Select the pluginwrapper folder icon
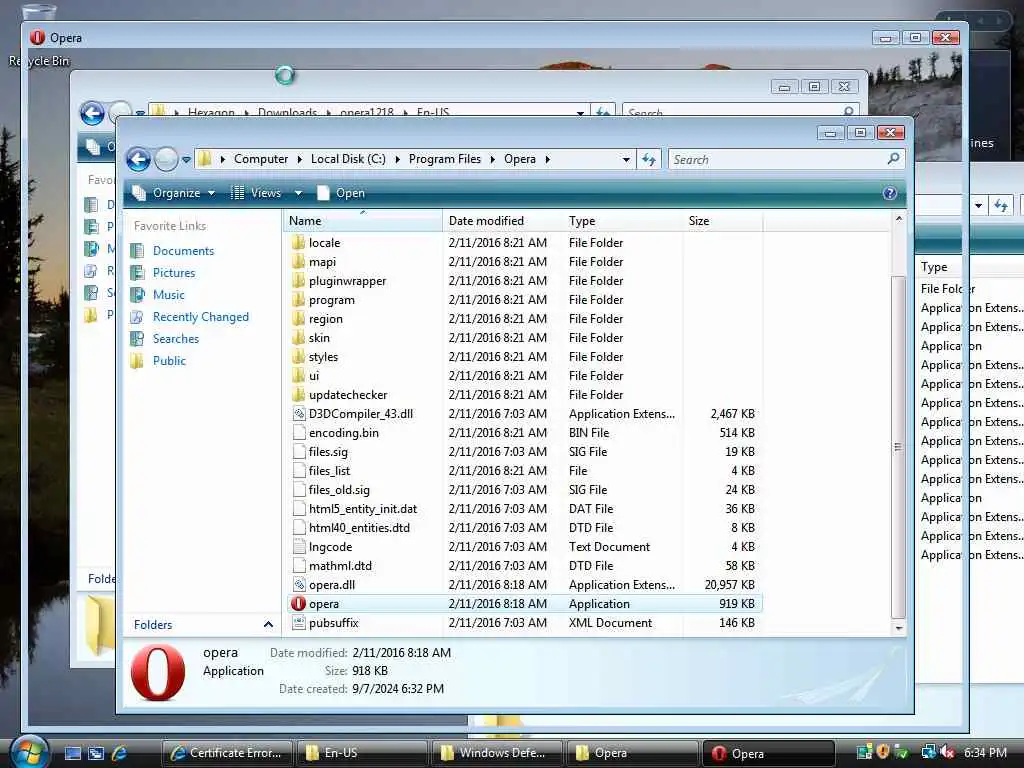Screen dimensions: 1024x768 (x=298, y=280)
